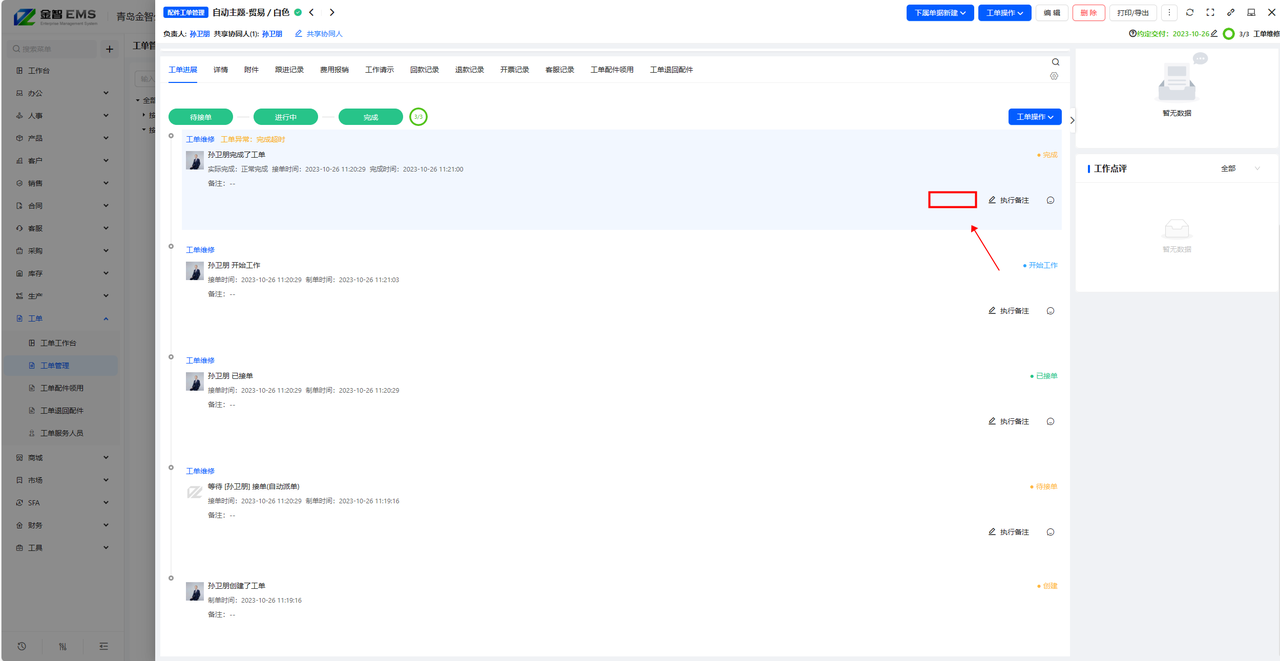Collapse the right side panel arrow
This screenshot has height=661, width=1280.
(x=1072, y=120)
